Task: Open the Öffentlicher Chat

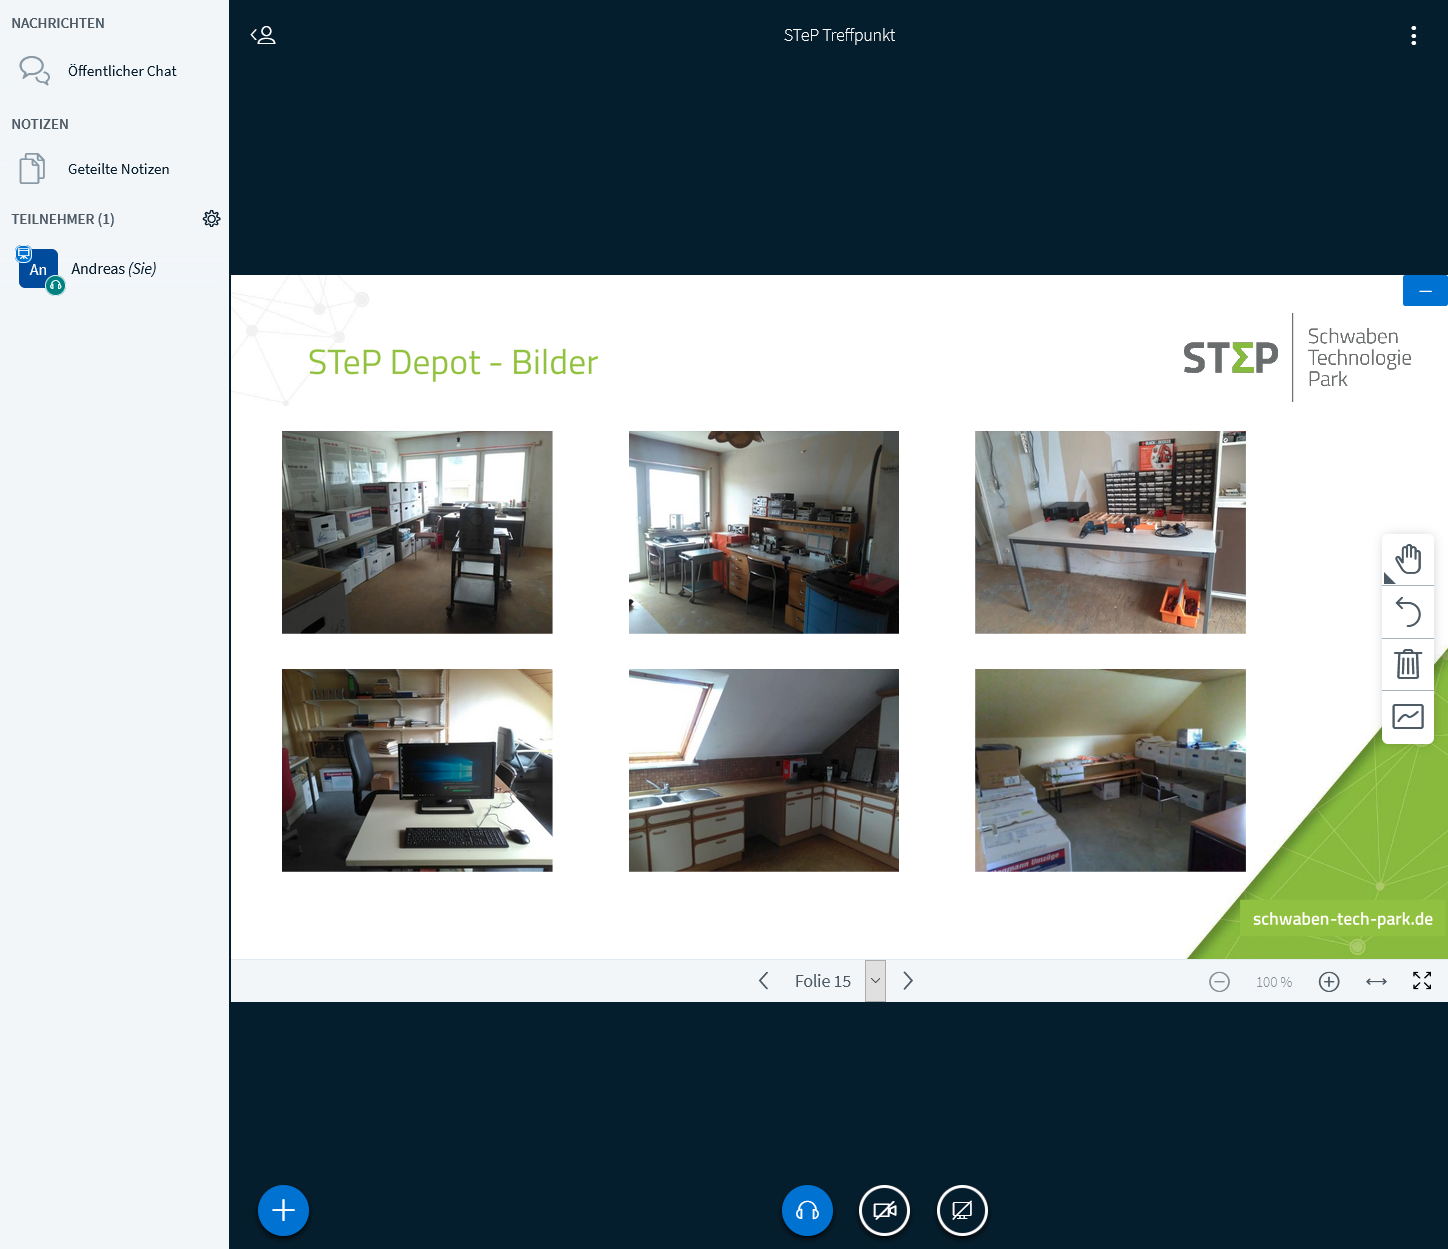Action: tap(121, 71)
